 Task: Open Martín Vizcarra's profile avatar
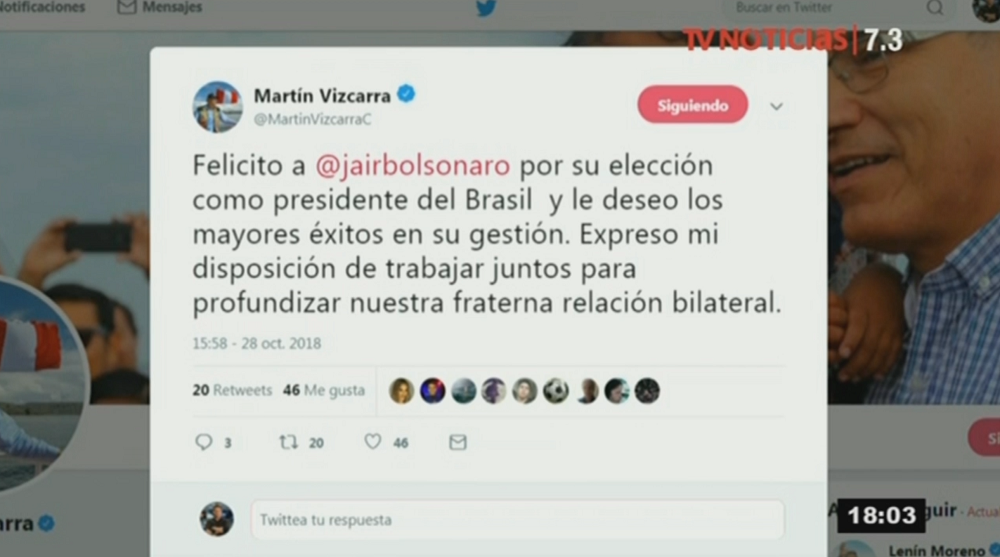coord(217,107)
